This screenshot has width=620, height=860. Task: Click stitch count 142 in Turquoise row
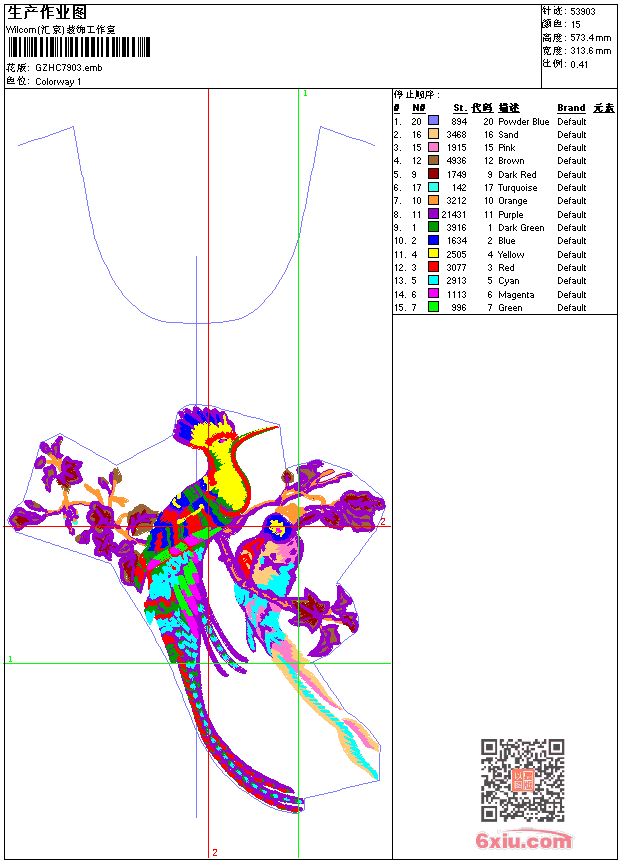pyautogui.click(x=460, y=188)
